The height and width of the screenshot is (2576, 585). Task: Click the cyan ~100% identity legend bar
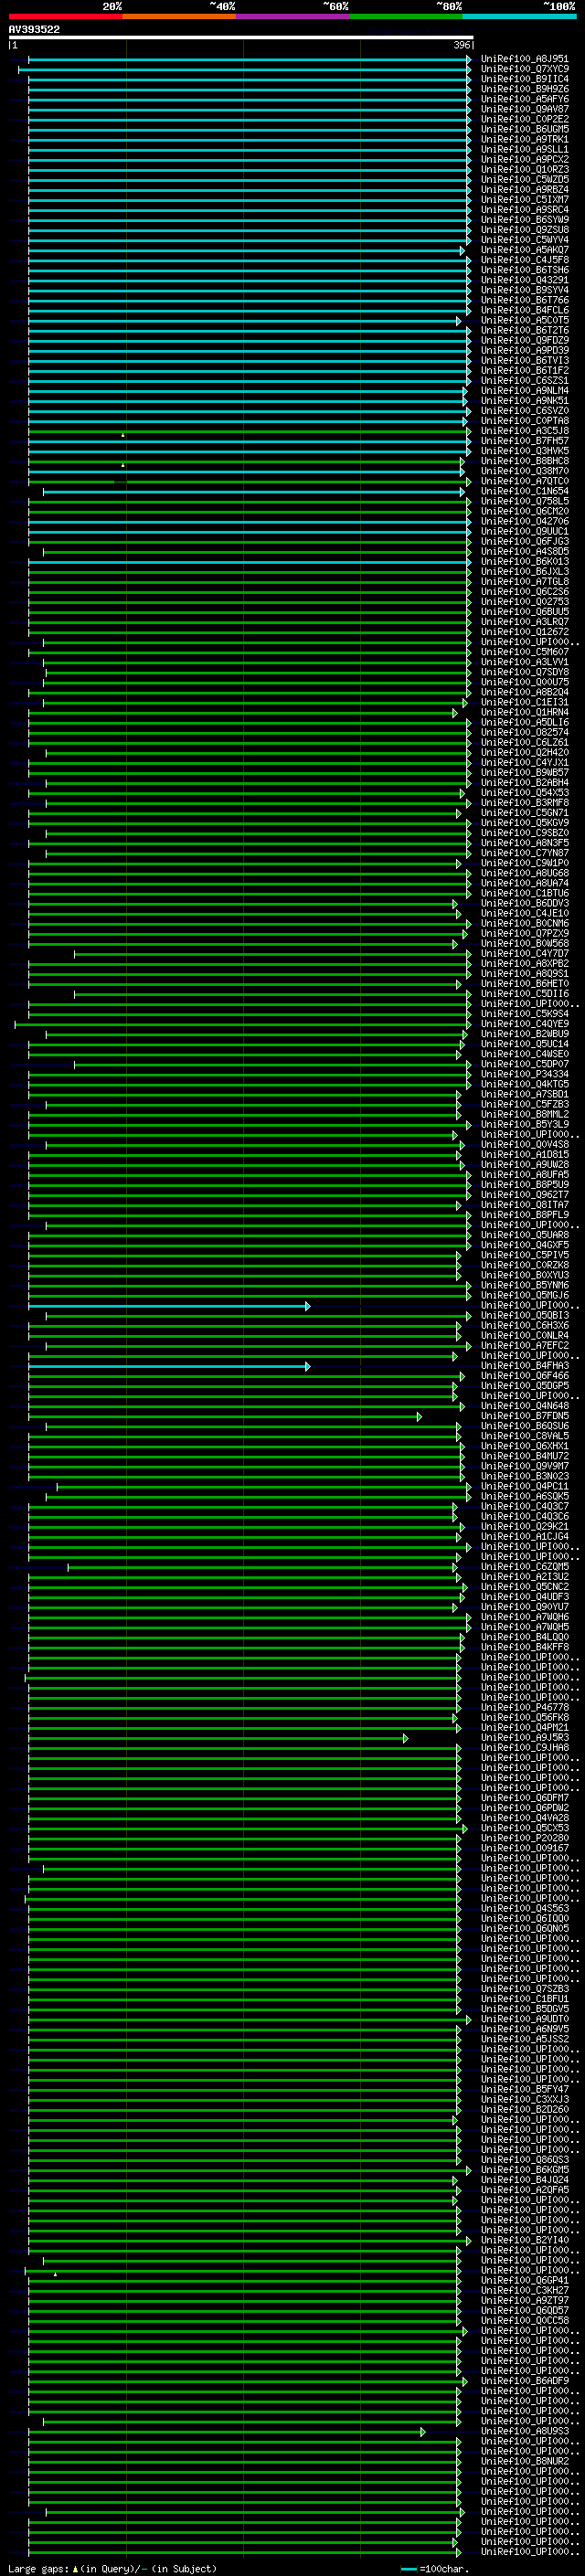coord(519,16)
